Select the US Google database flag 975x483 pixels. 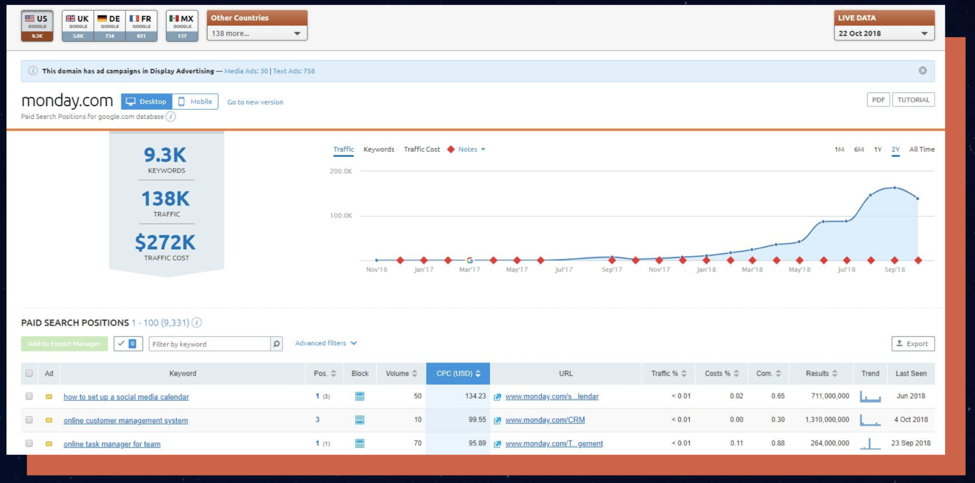coord(37,26)
